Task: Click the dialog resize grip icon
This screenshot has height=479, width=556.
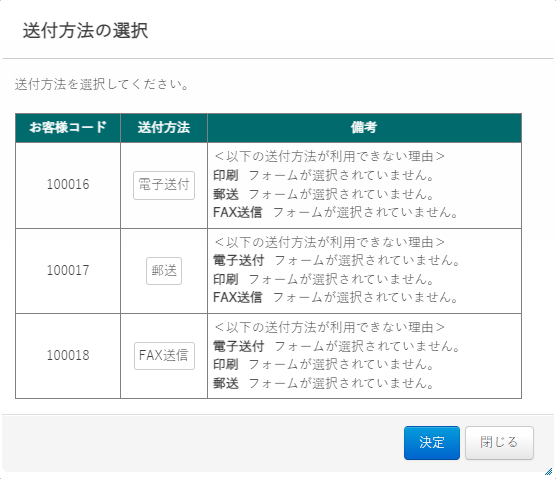Action: coord(548,471)
